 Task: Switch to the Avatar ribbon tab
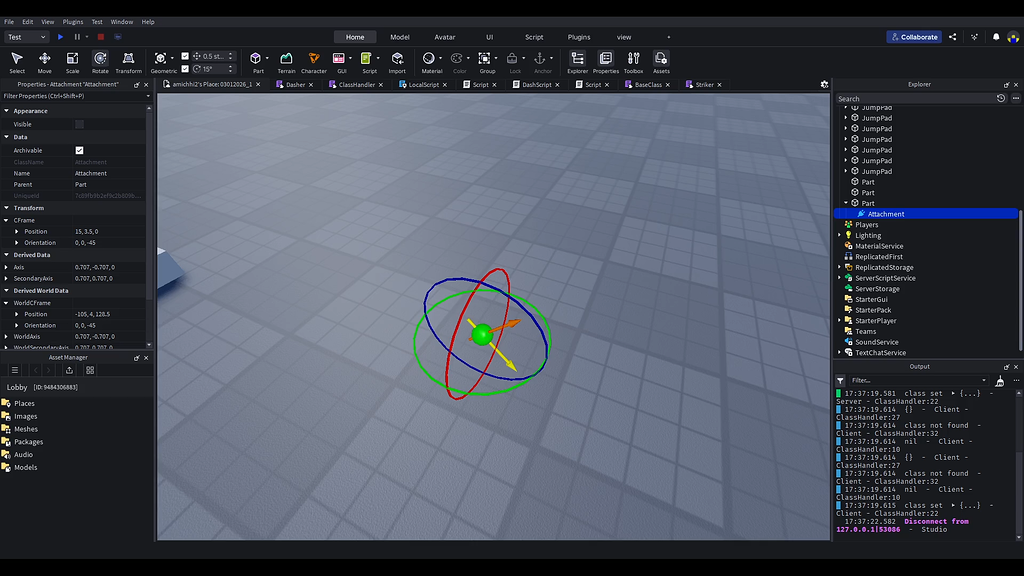(445, 37)
